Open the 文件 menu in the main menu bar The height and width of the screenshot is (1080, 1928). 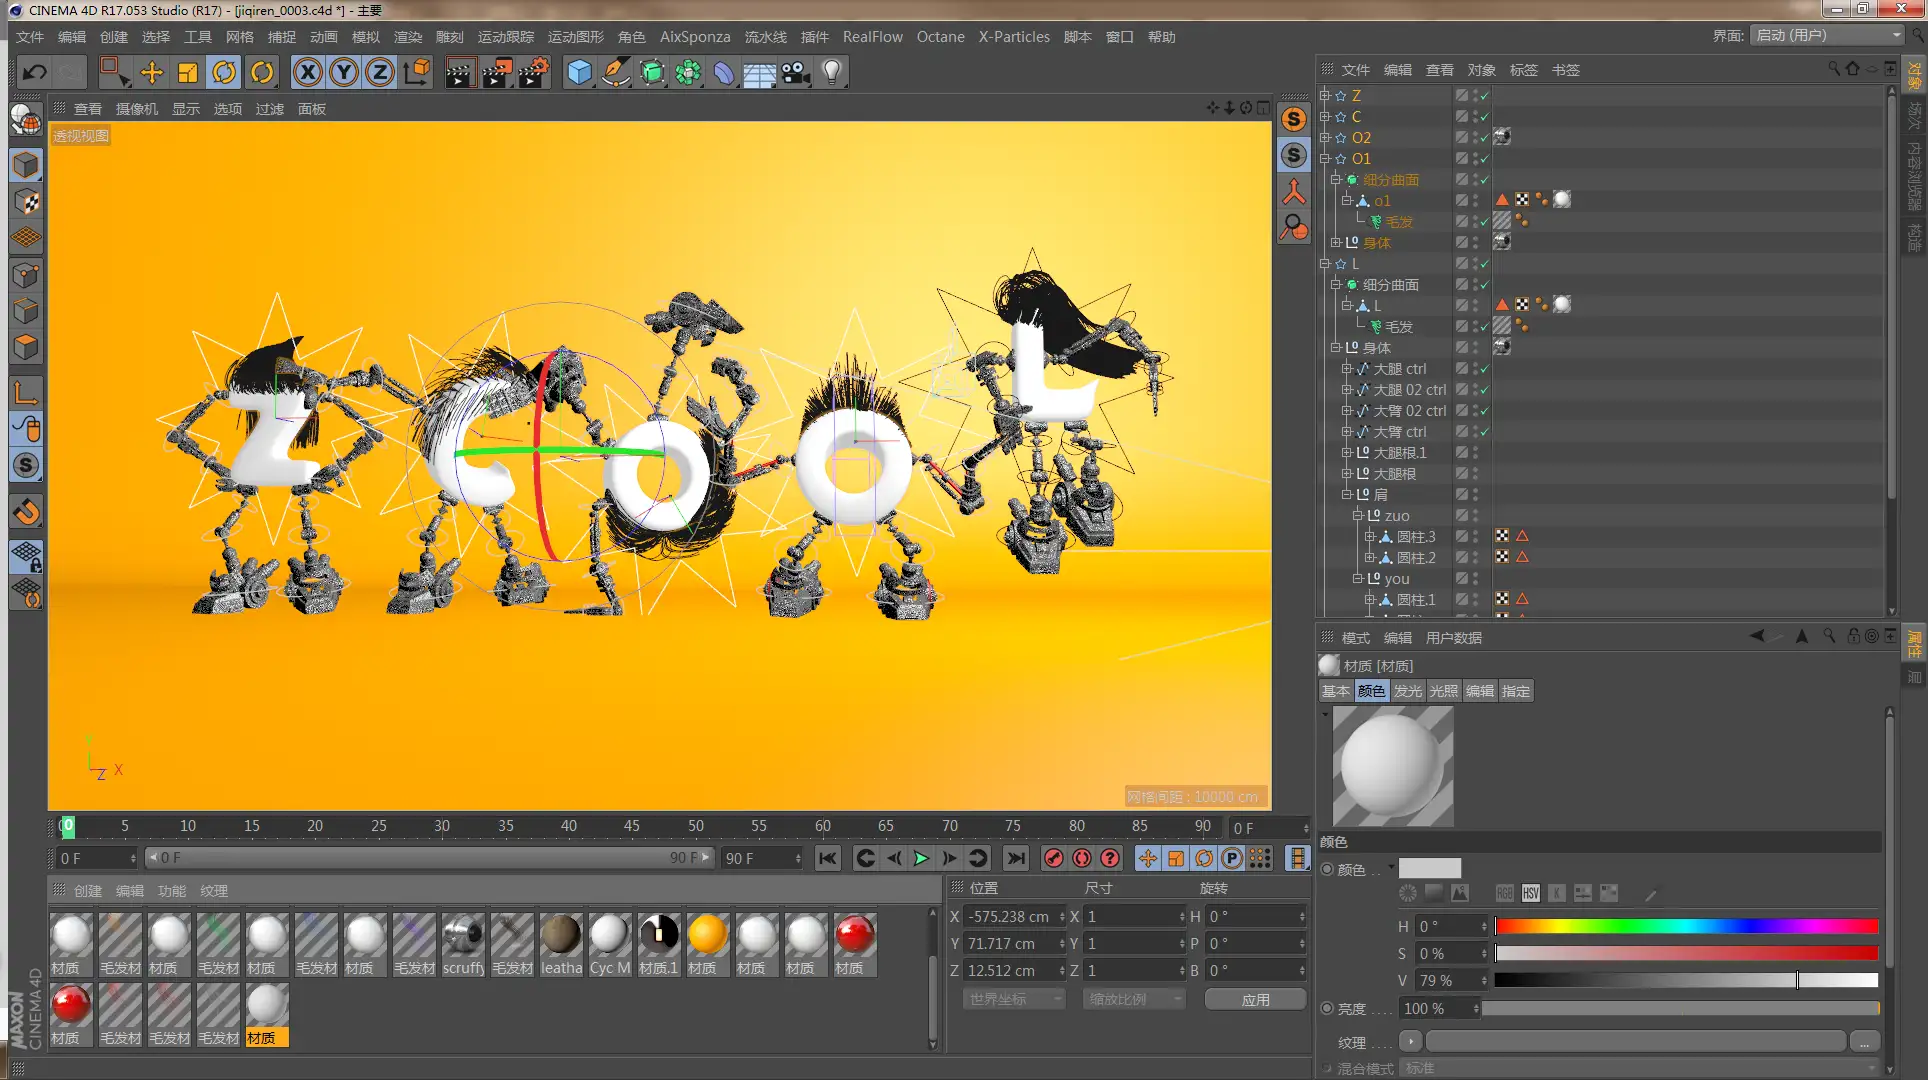[30, 37]
